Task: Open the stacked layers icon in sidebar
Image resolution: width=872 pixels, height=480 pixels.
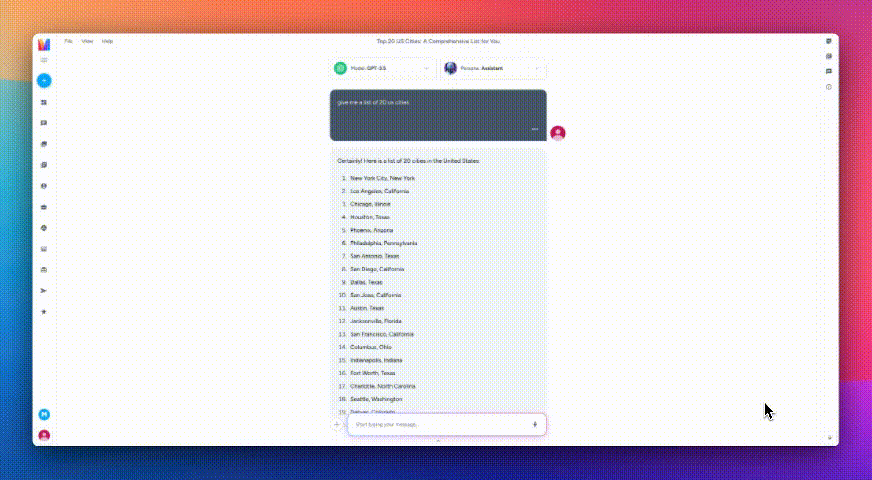Action: [44, 144]
